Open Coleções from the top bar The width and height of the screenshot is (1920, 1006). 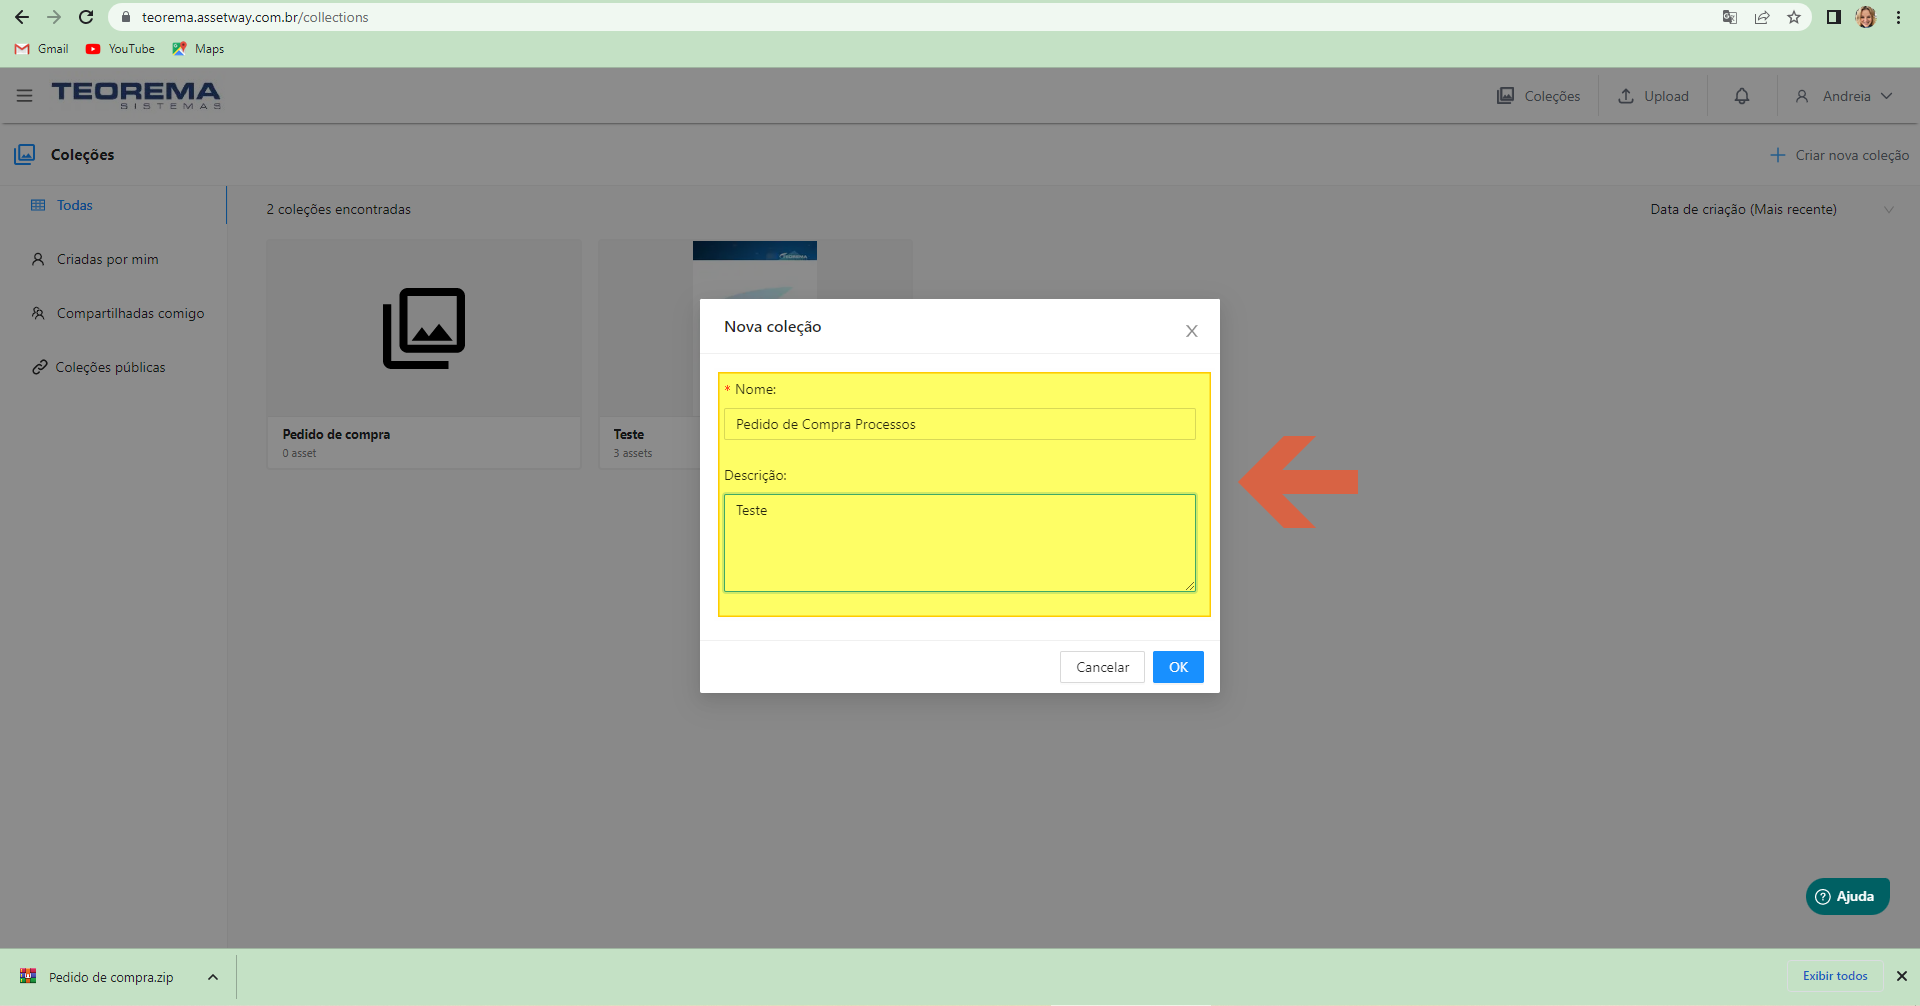[x=1538, y=96]
